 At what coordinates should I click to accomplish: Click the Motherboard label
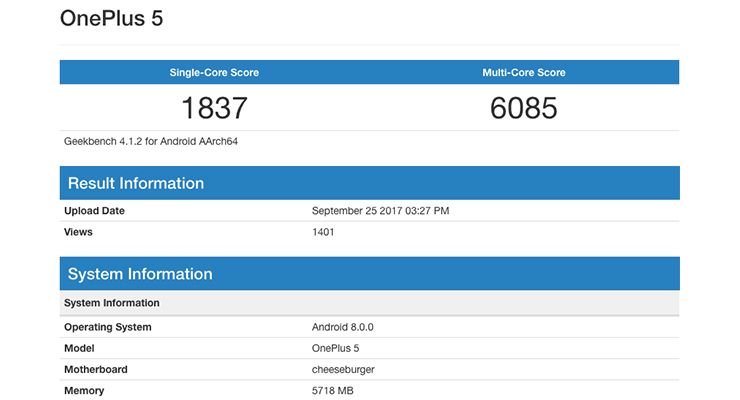tap(96, 369)
